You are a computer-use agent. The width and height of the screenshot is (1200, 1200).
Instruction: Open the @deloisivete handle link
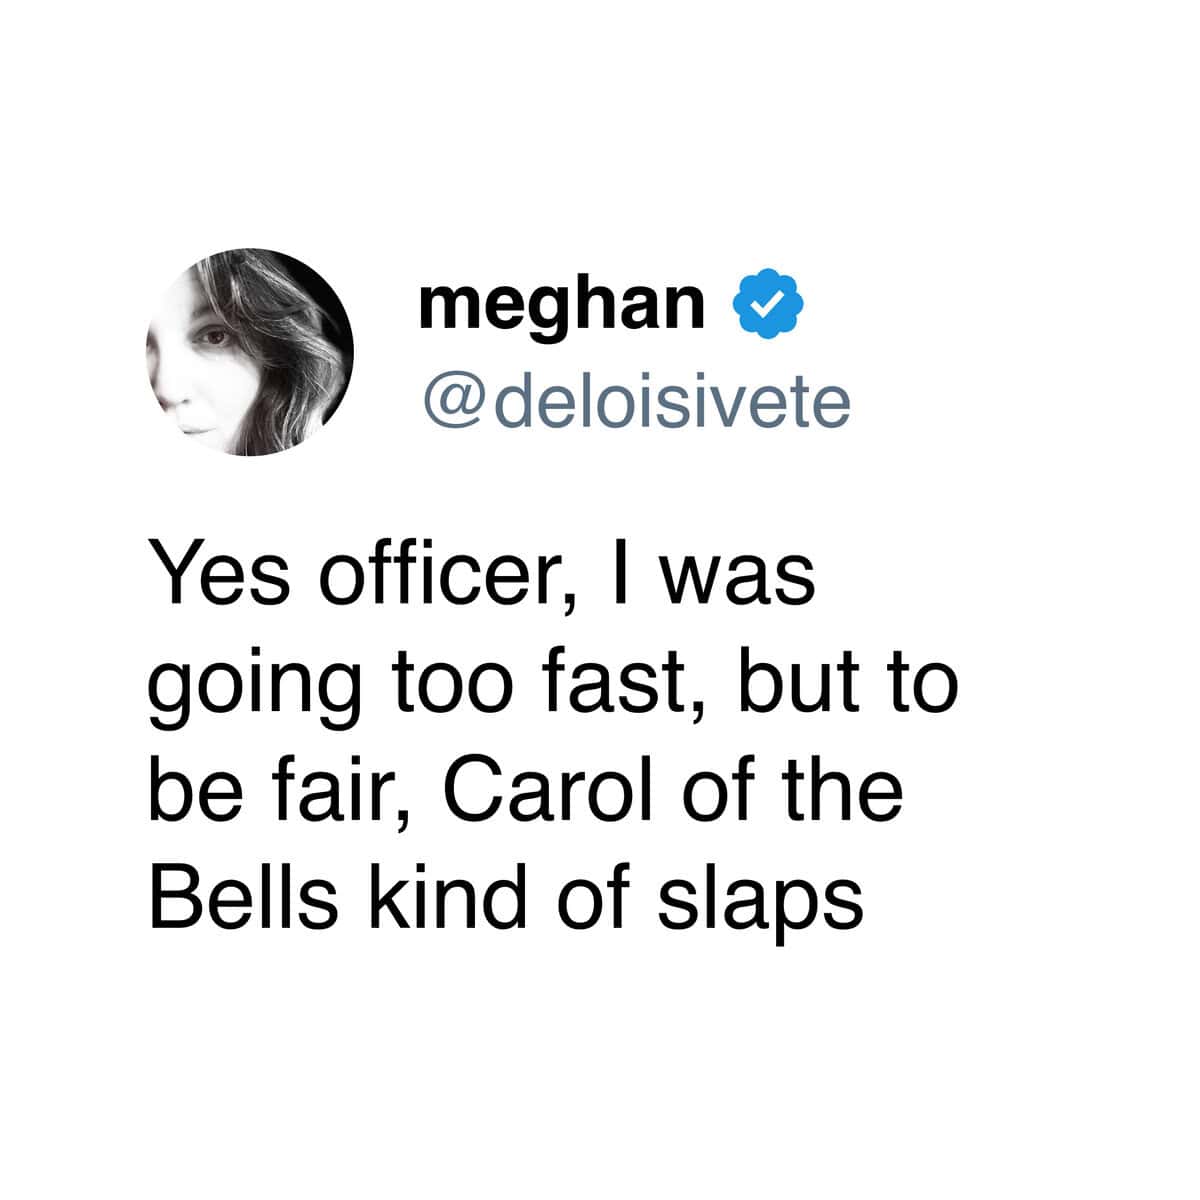[x=636, y=400]
